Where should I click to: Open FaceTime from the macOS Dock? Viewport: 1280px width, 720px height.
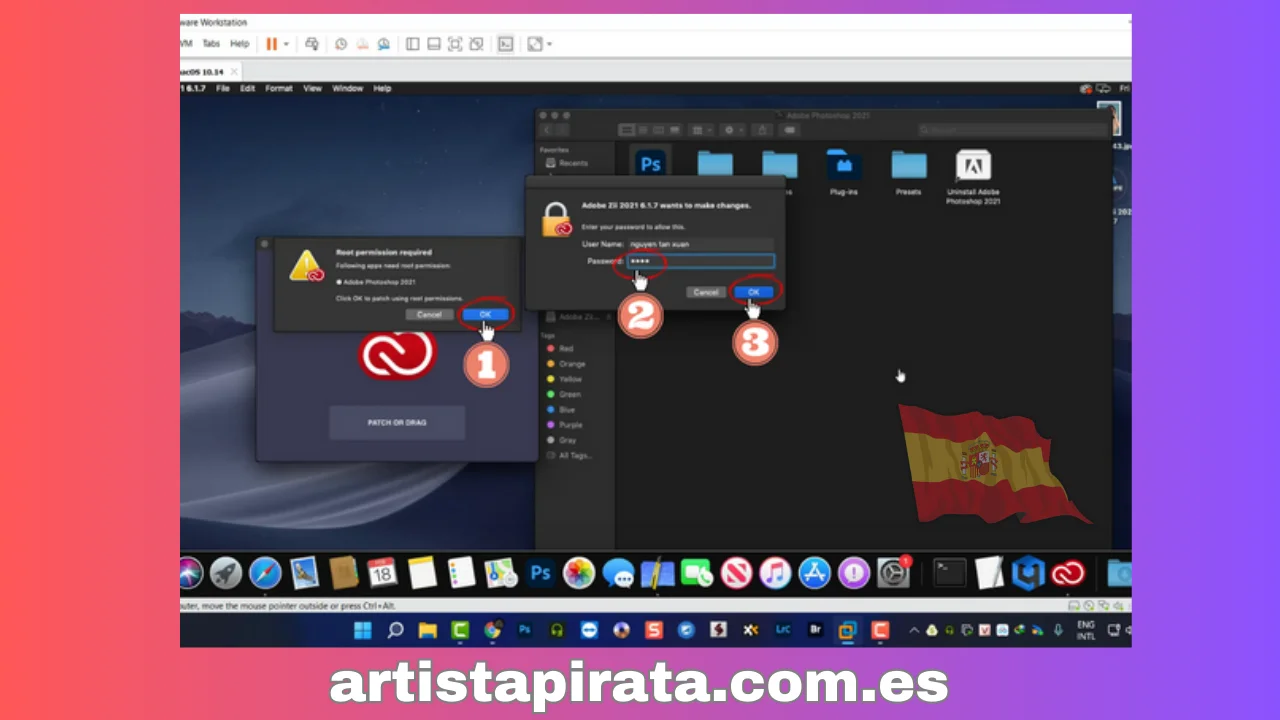pos(697,573)
